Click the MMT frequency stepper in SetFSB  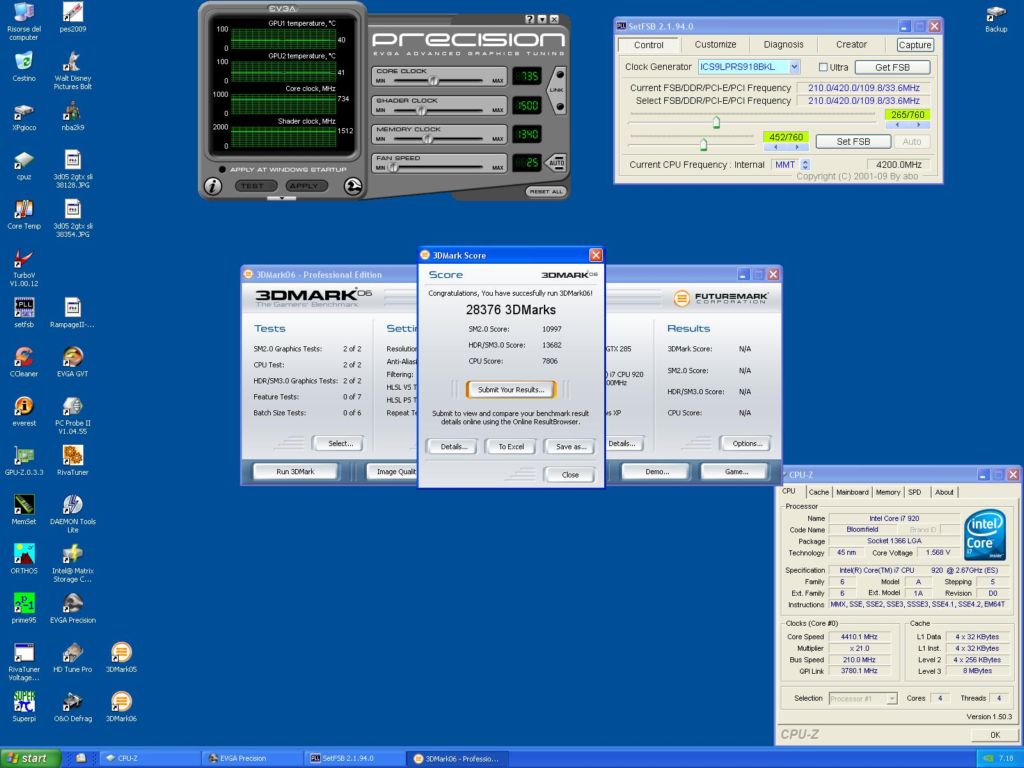(805, 165)
